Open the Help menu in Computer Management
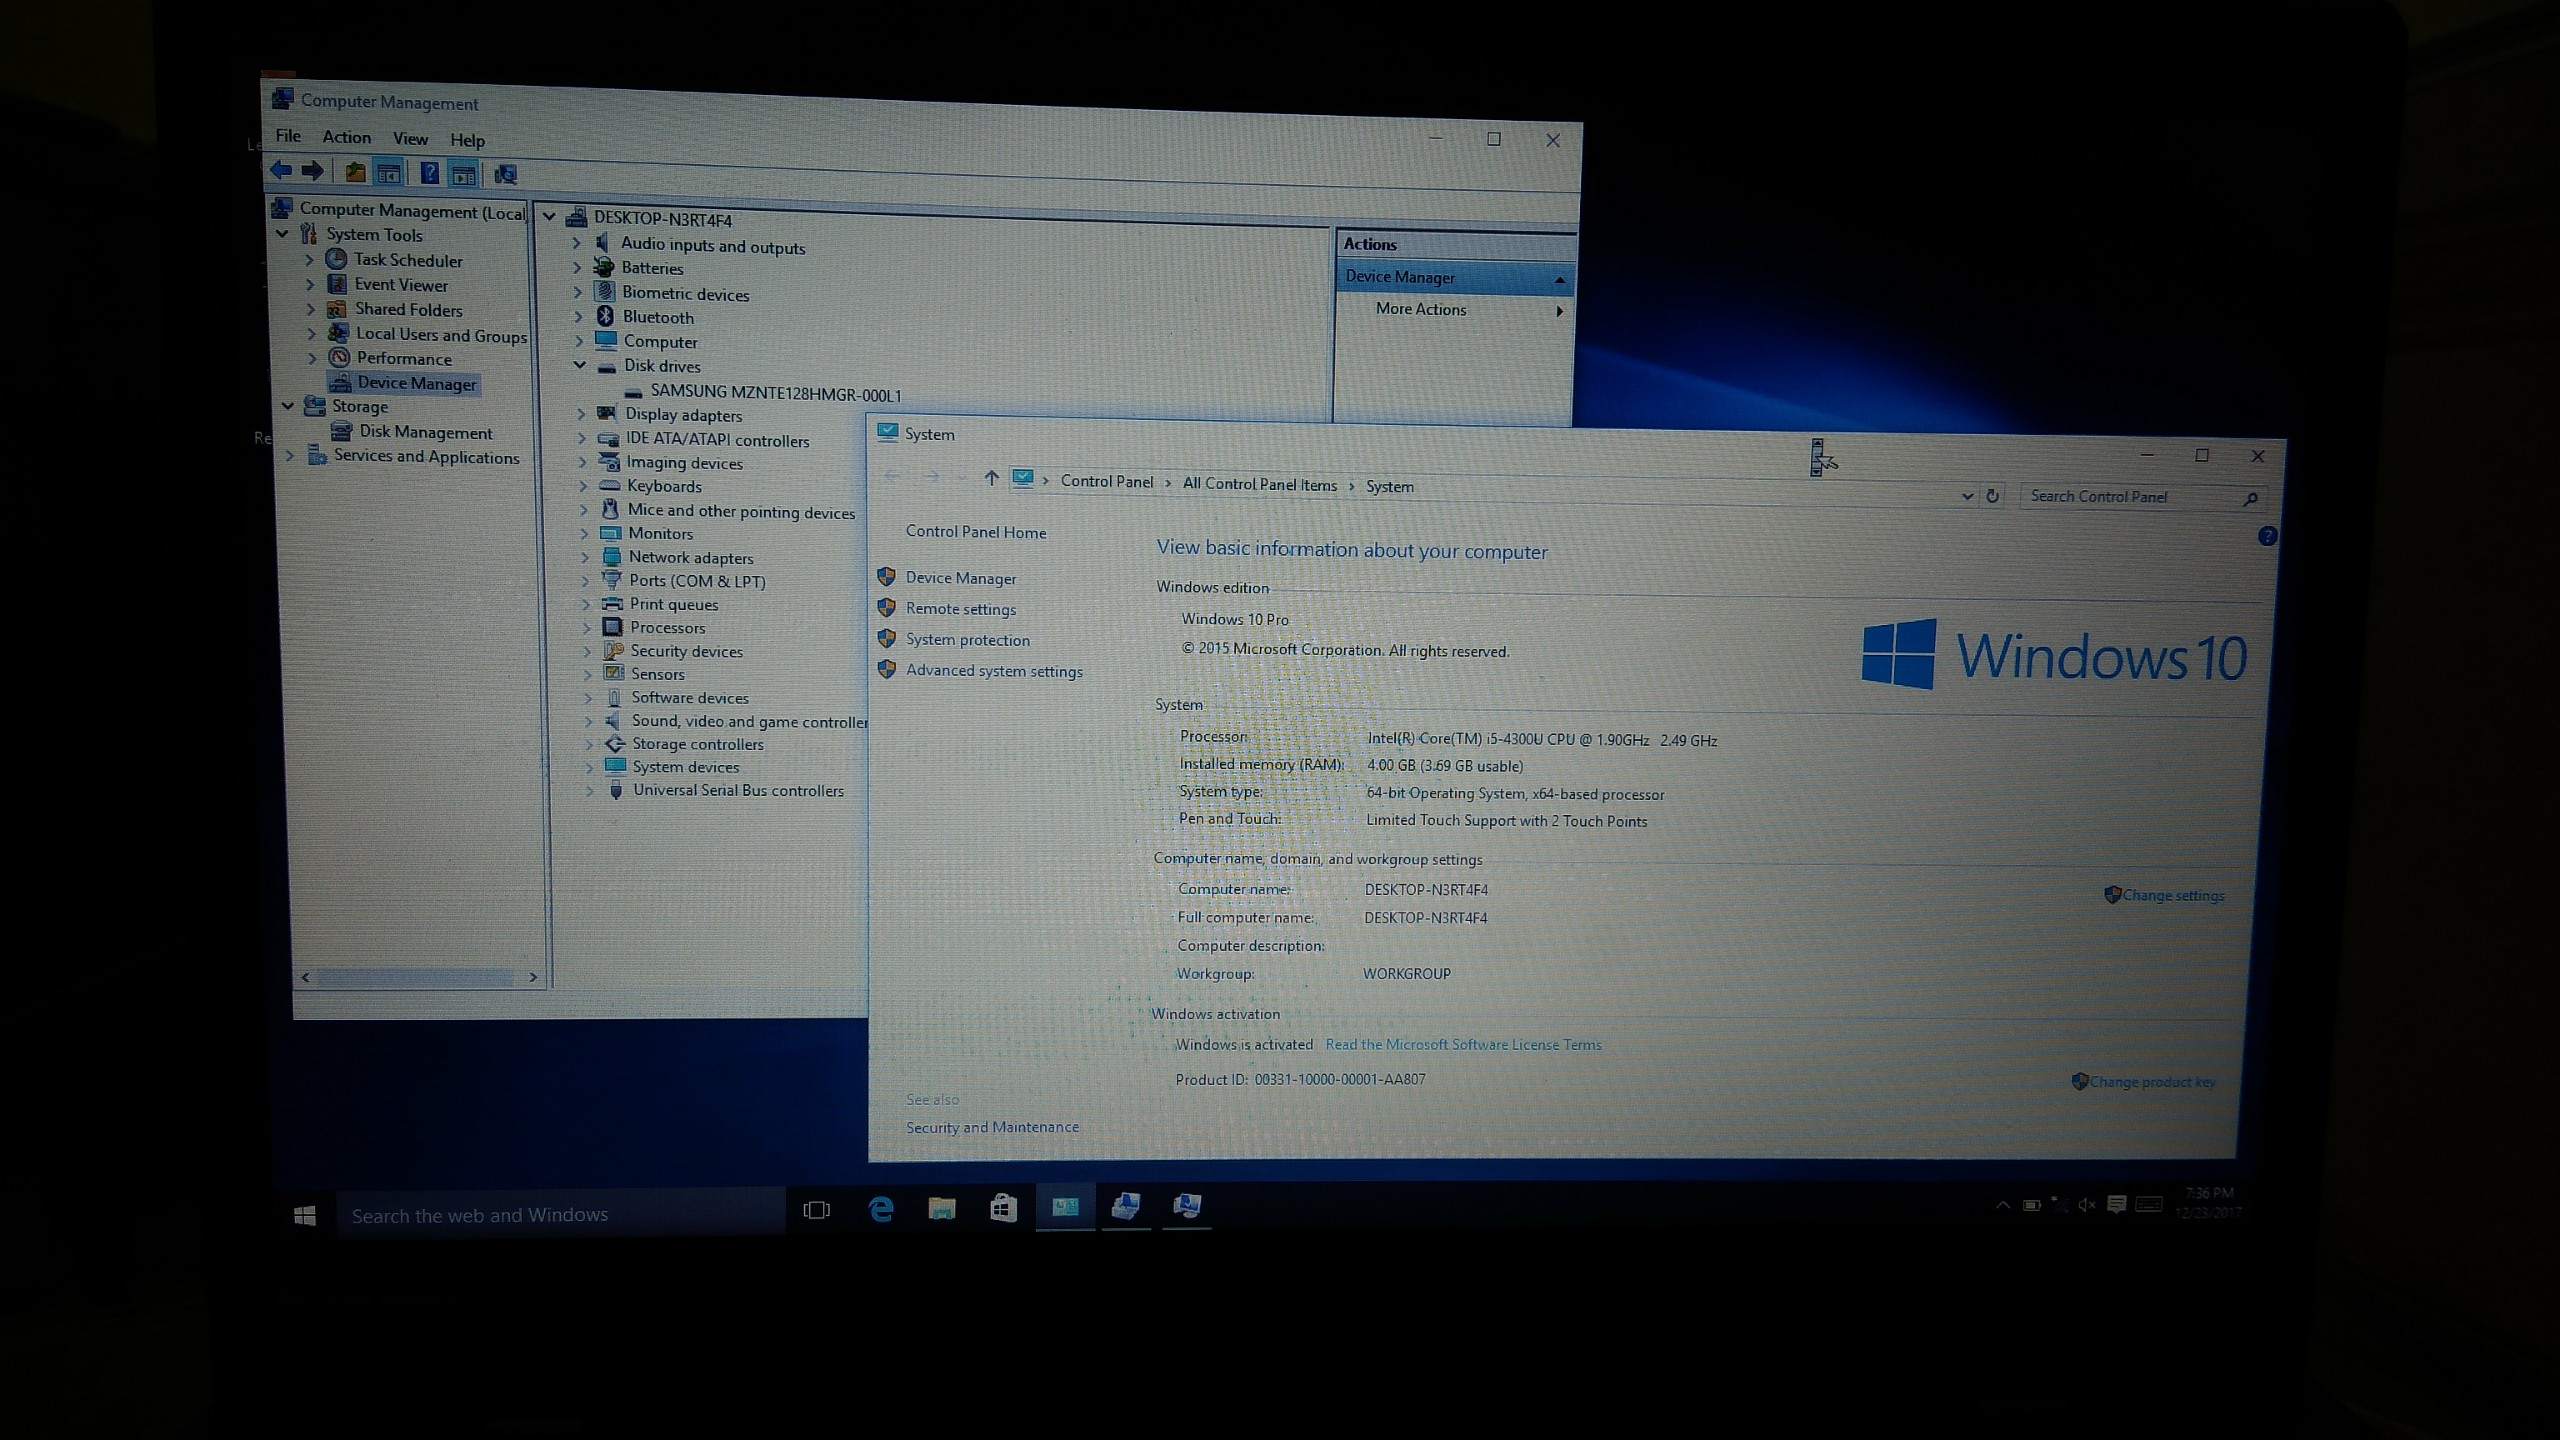 point(467,140)
